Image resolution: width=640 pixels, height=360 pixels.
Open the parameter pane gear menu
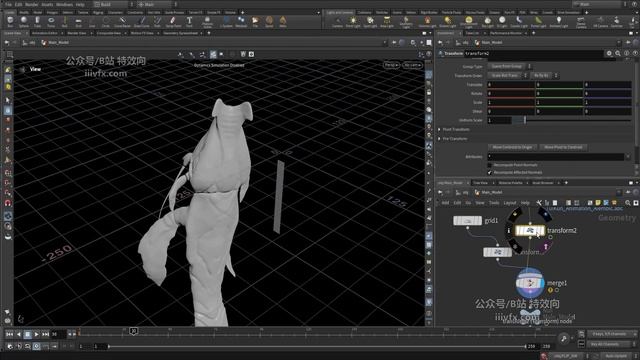coord(609,53)
